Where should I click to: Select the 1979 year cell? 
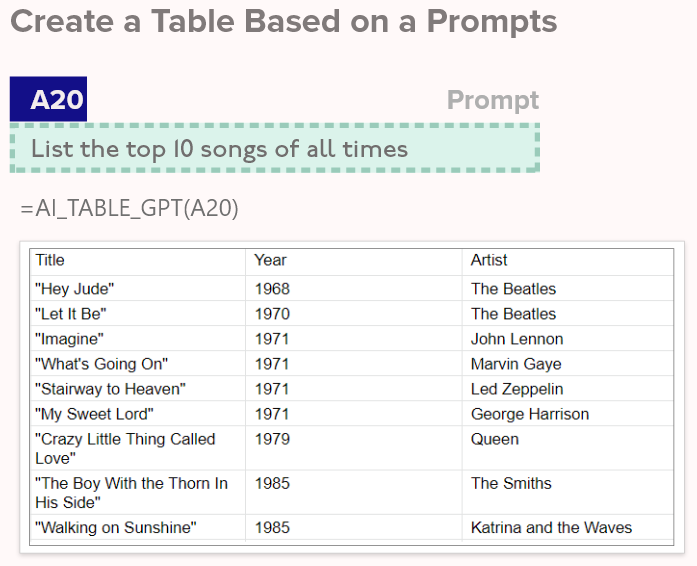coord(353,448)
